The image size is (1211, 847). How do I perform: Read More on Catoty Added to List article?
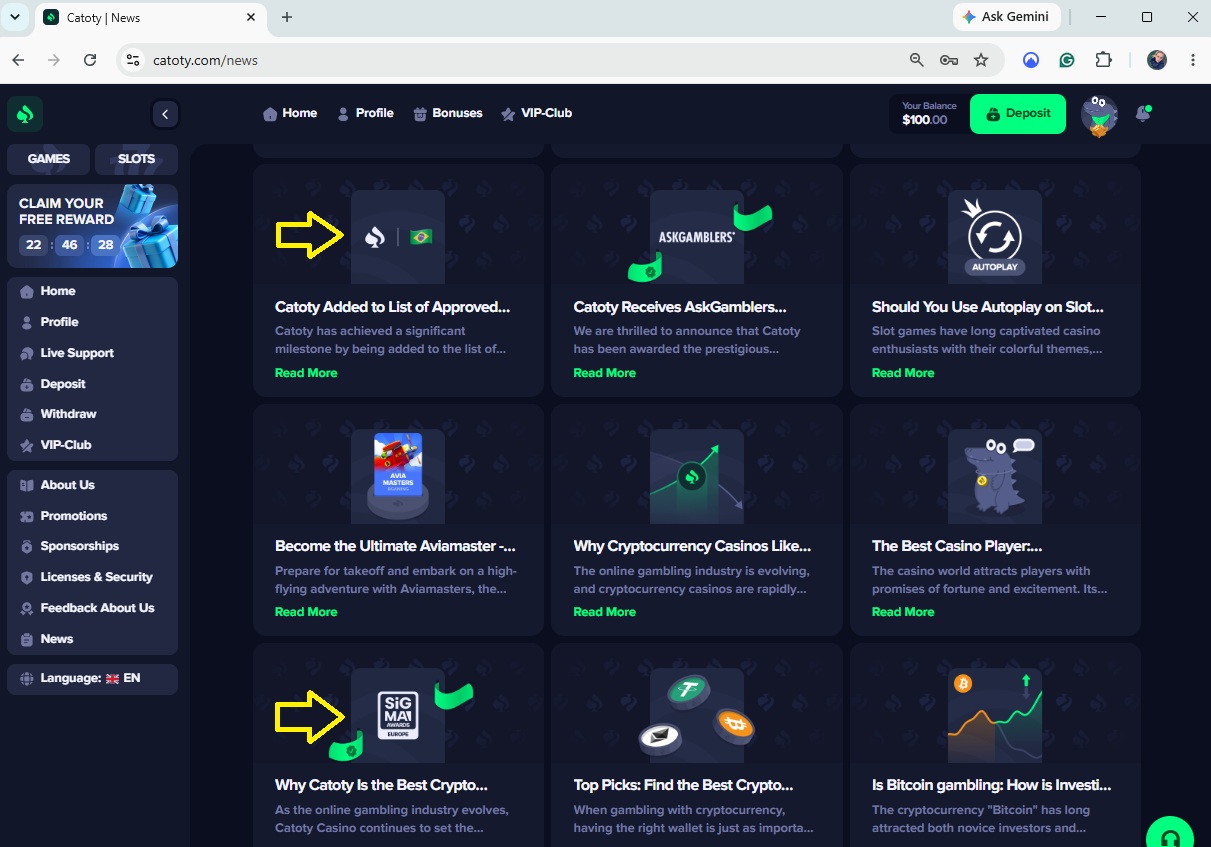pos(306,373)
